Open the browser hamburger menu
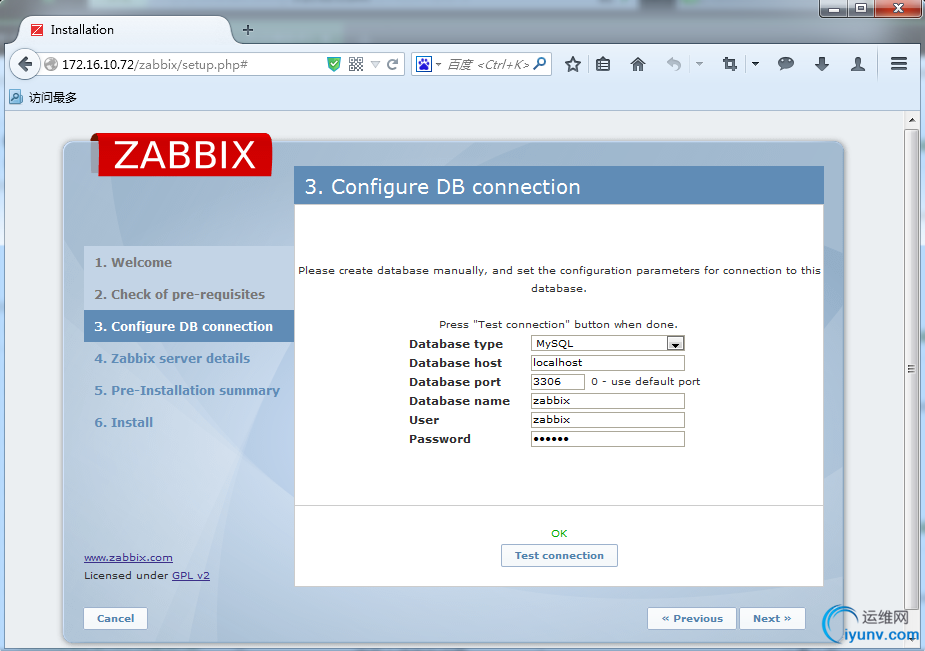 [x=898, y=64]
